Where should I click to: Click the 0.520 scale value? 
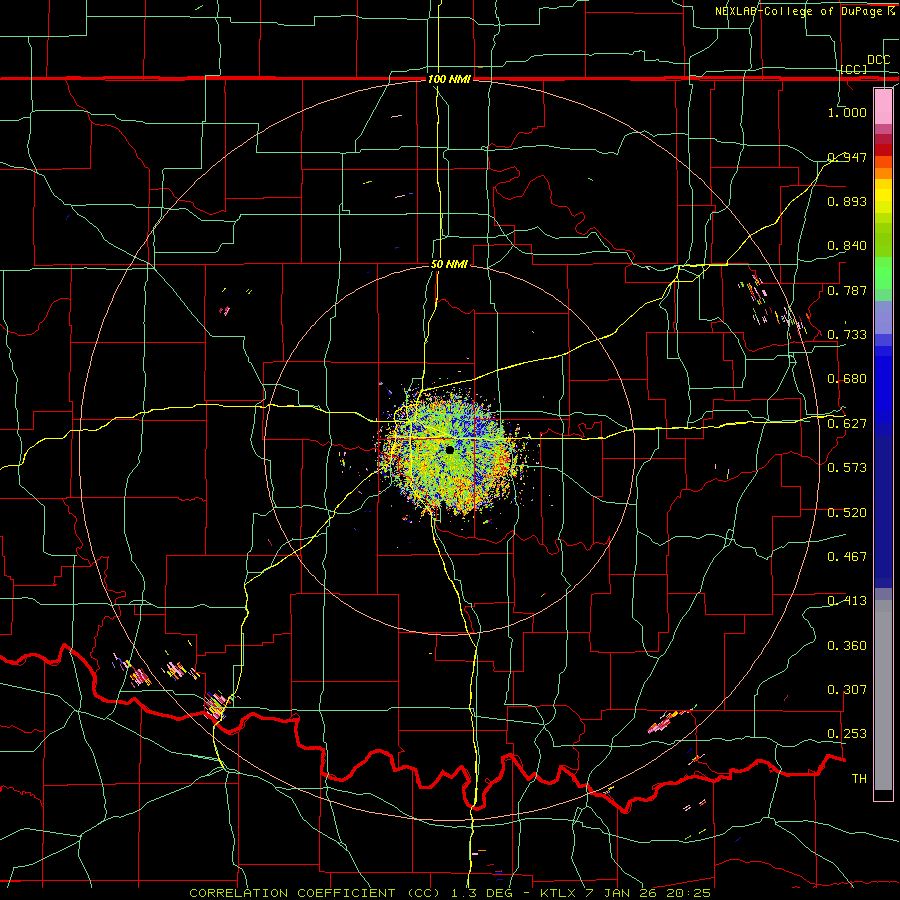tap(847, 512)
